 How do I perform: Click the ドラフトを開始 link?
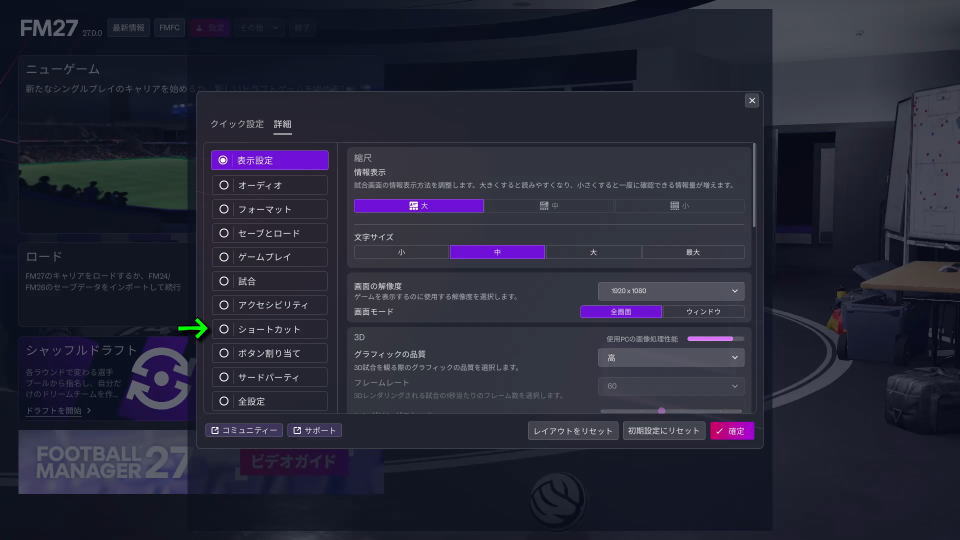[54, 411]
